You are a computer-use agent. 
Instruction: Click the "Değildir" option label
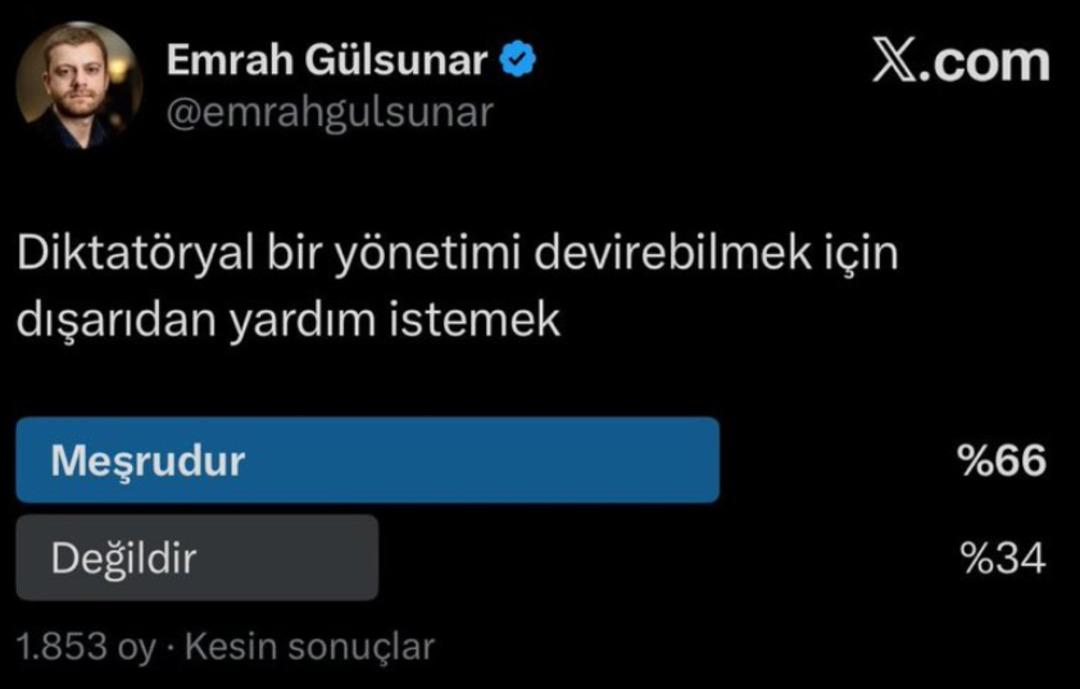[124, 557]
